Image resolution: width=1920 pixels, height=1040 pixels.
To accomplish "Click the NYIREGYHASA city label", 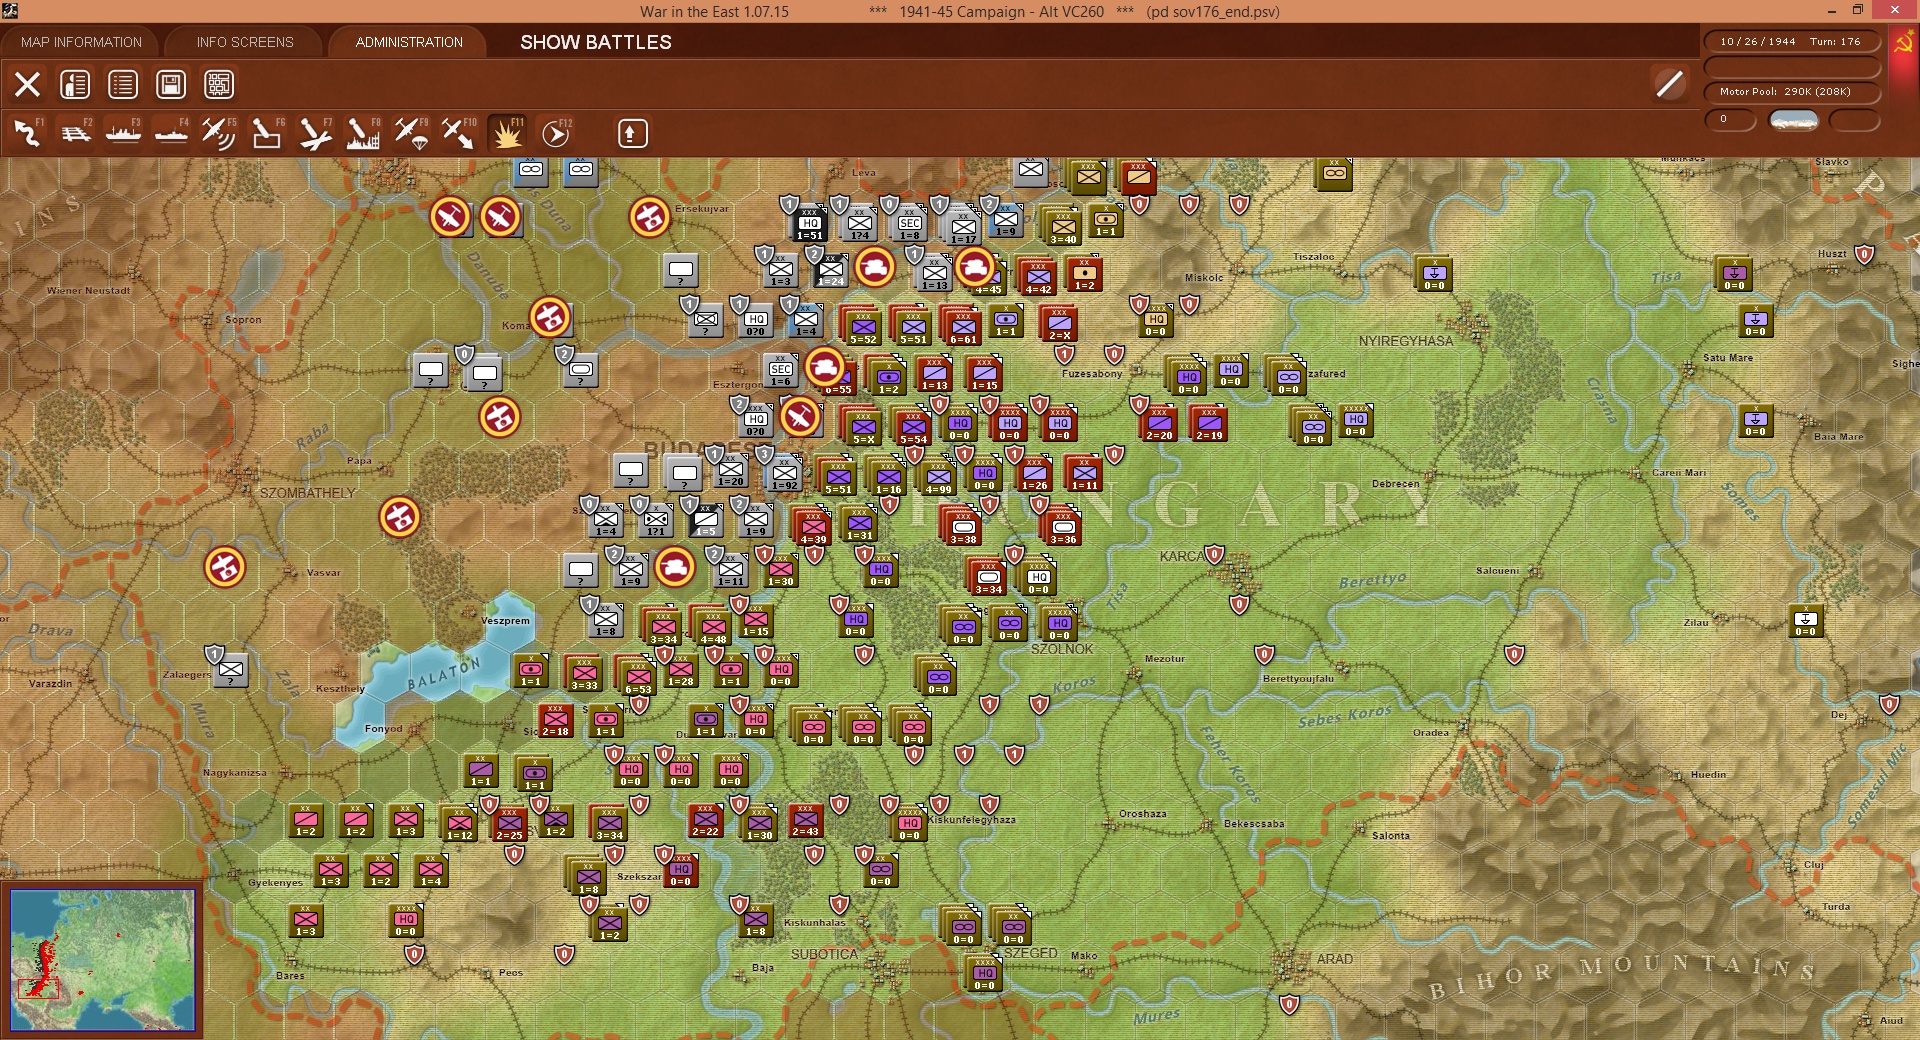I will click(1405, 341).
